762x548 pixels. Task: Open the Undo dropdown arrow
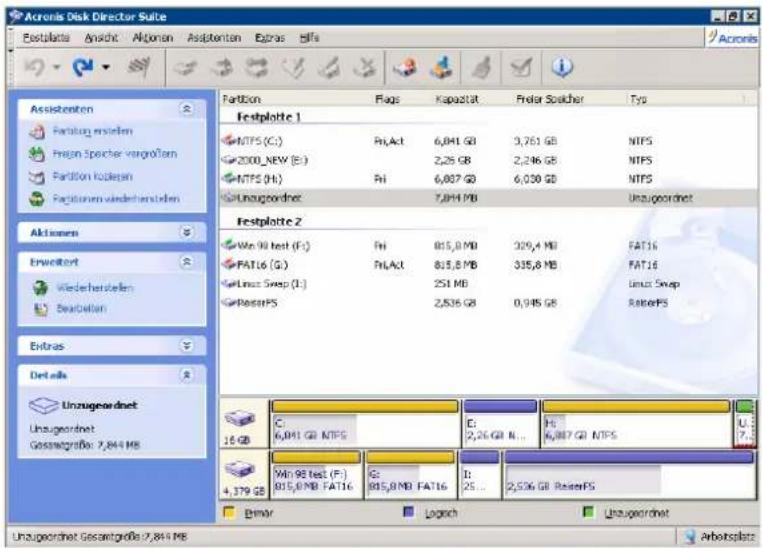pos(57,67)
